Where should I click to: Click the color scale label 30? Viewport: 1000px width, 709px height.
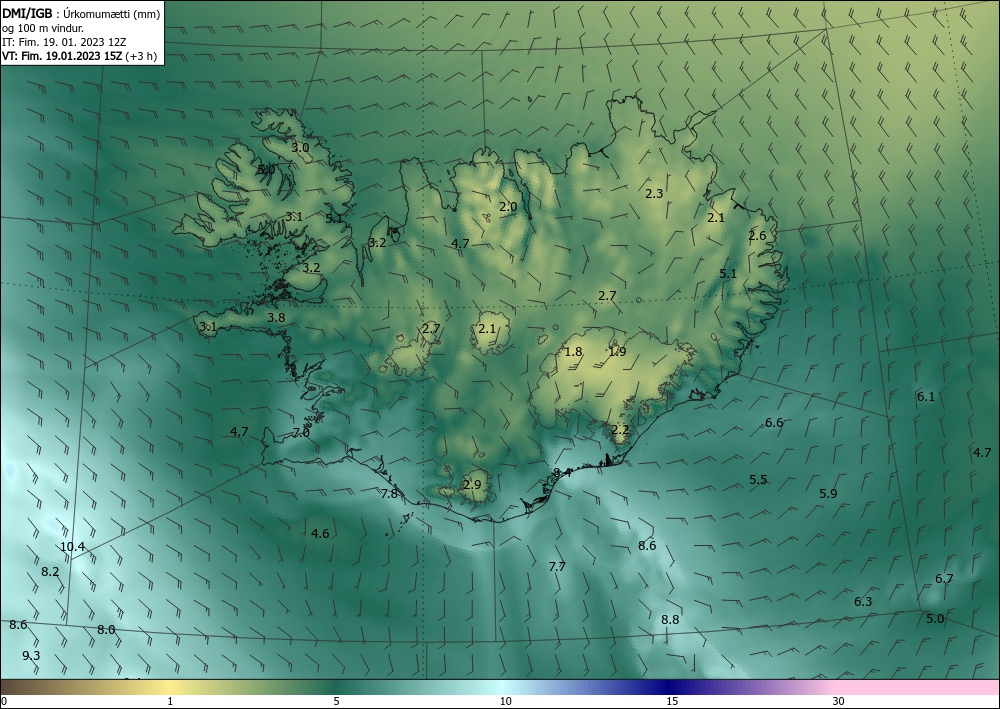tap(839, 702)
